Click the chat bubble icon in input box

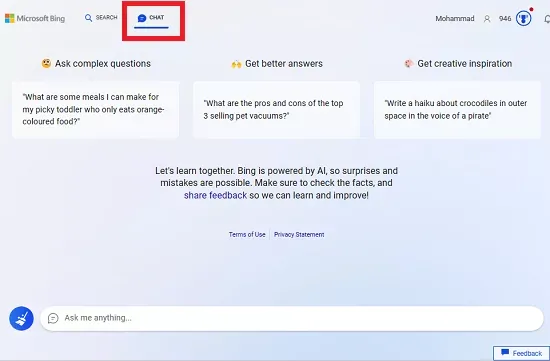coord(53,318)
